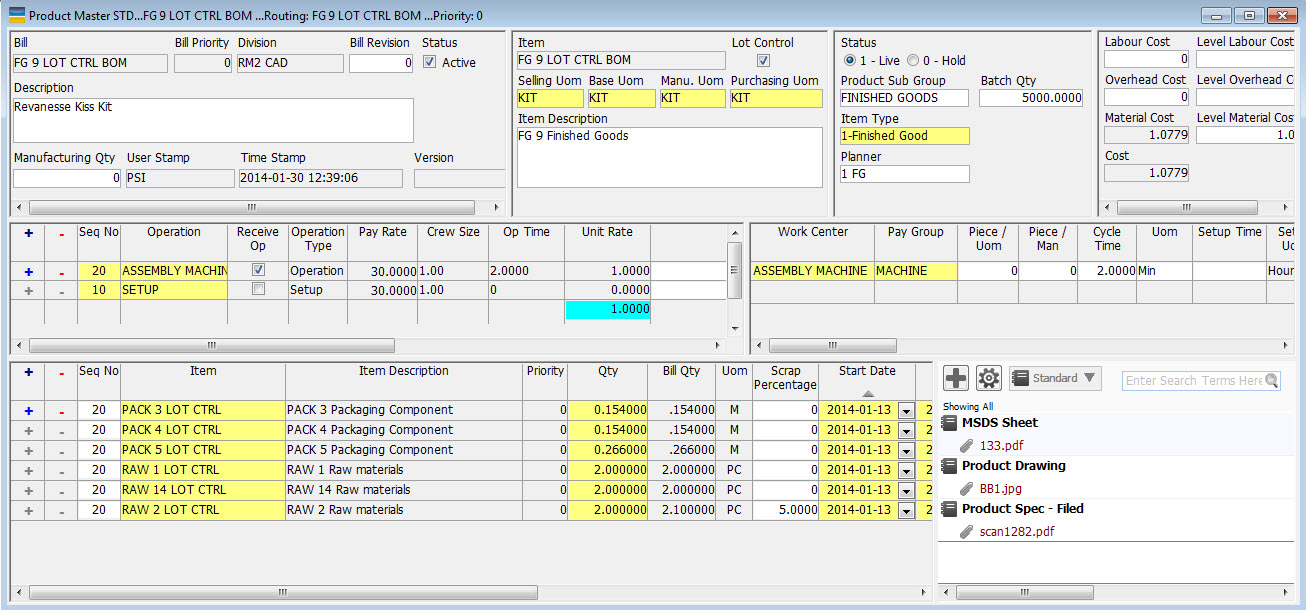The width and height of the screenshot is (1306, 610).
Task: Click the add attachment plus icon
Action: pos(957,378)
